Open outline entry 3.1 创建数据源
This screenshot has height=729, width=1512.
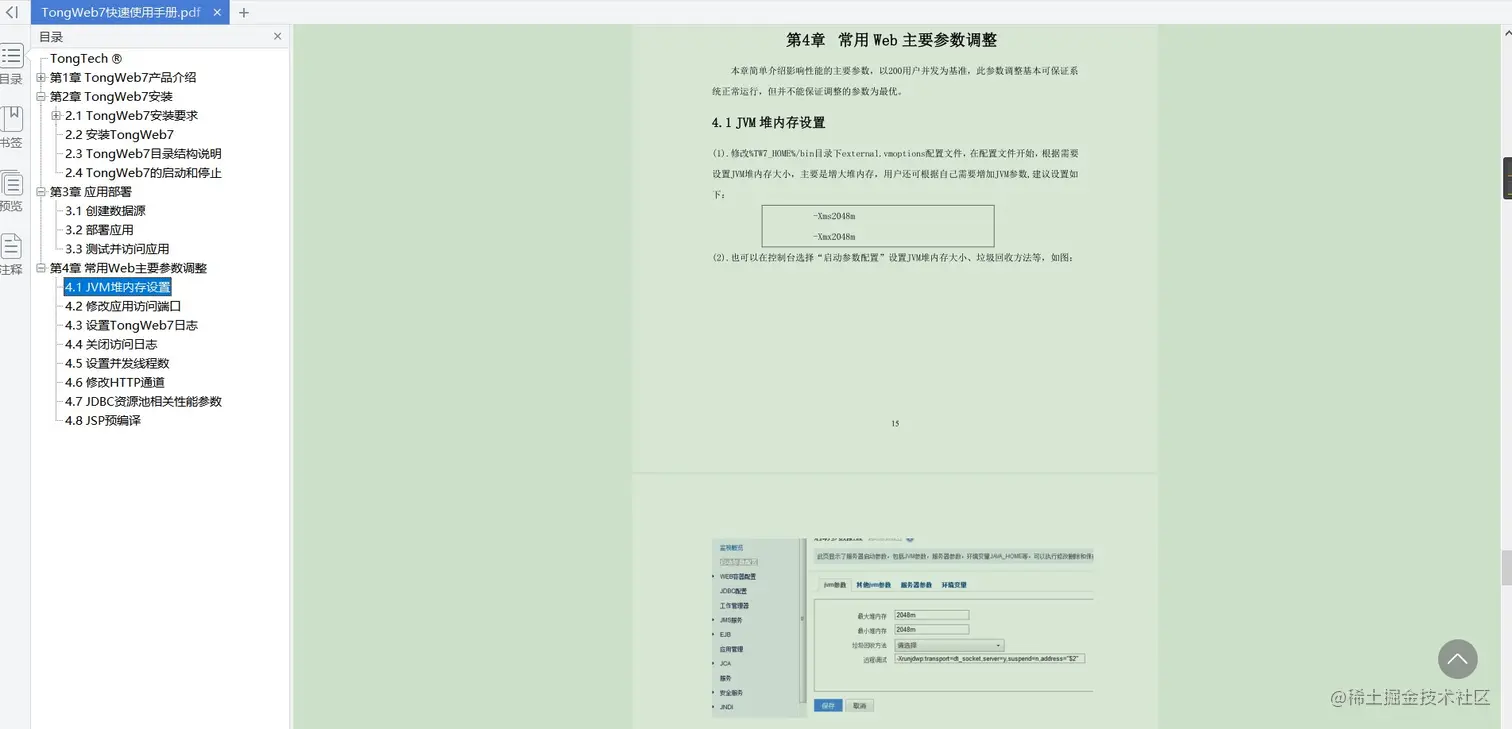105,210
